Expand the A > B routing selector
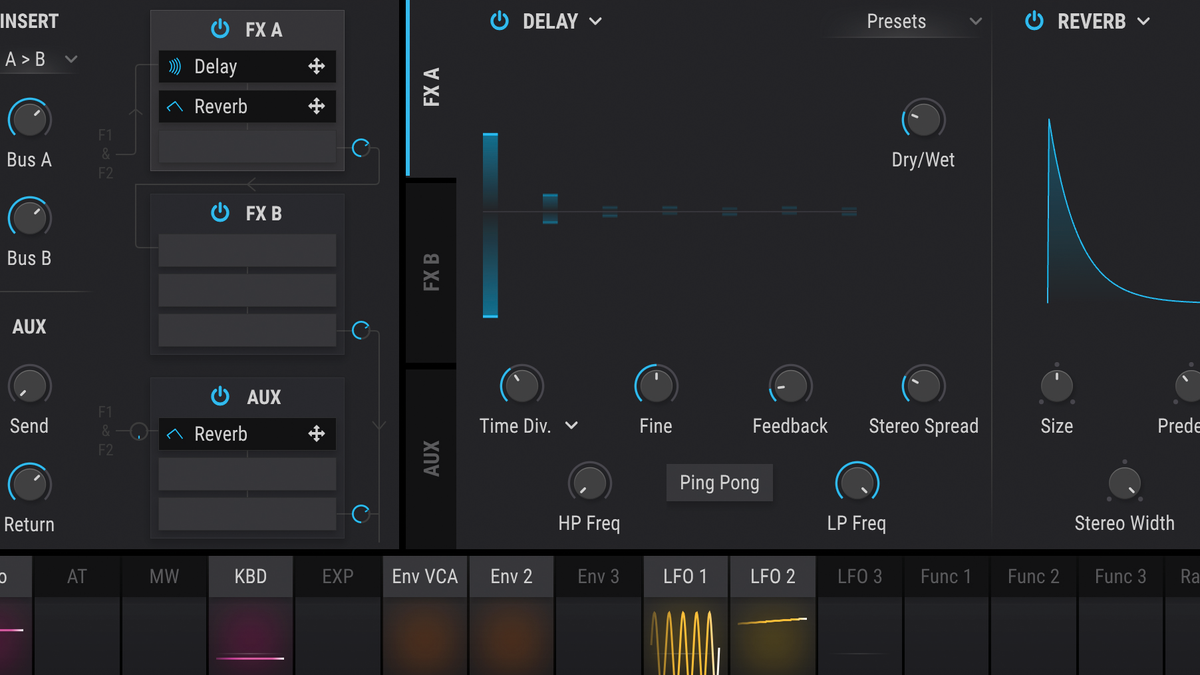The image size is (1200, 675). 40,58
